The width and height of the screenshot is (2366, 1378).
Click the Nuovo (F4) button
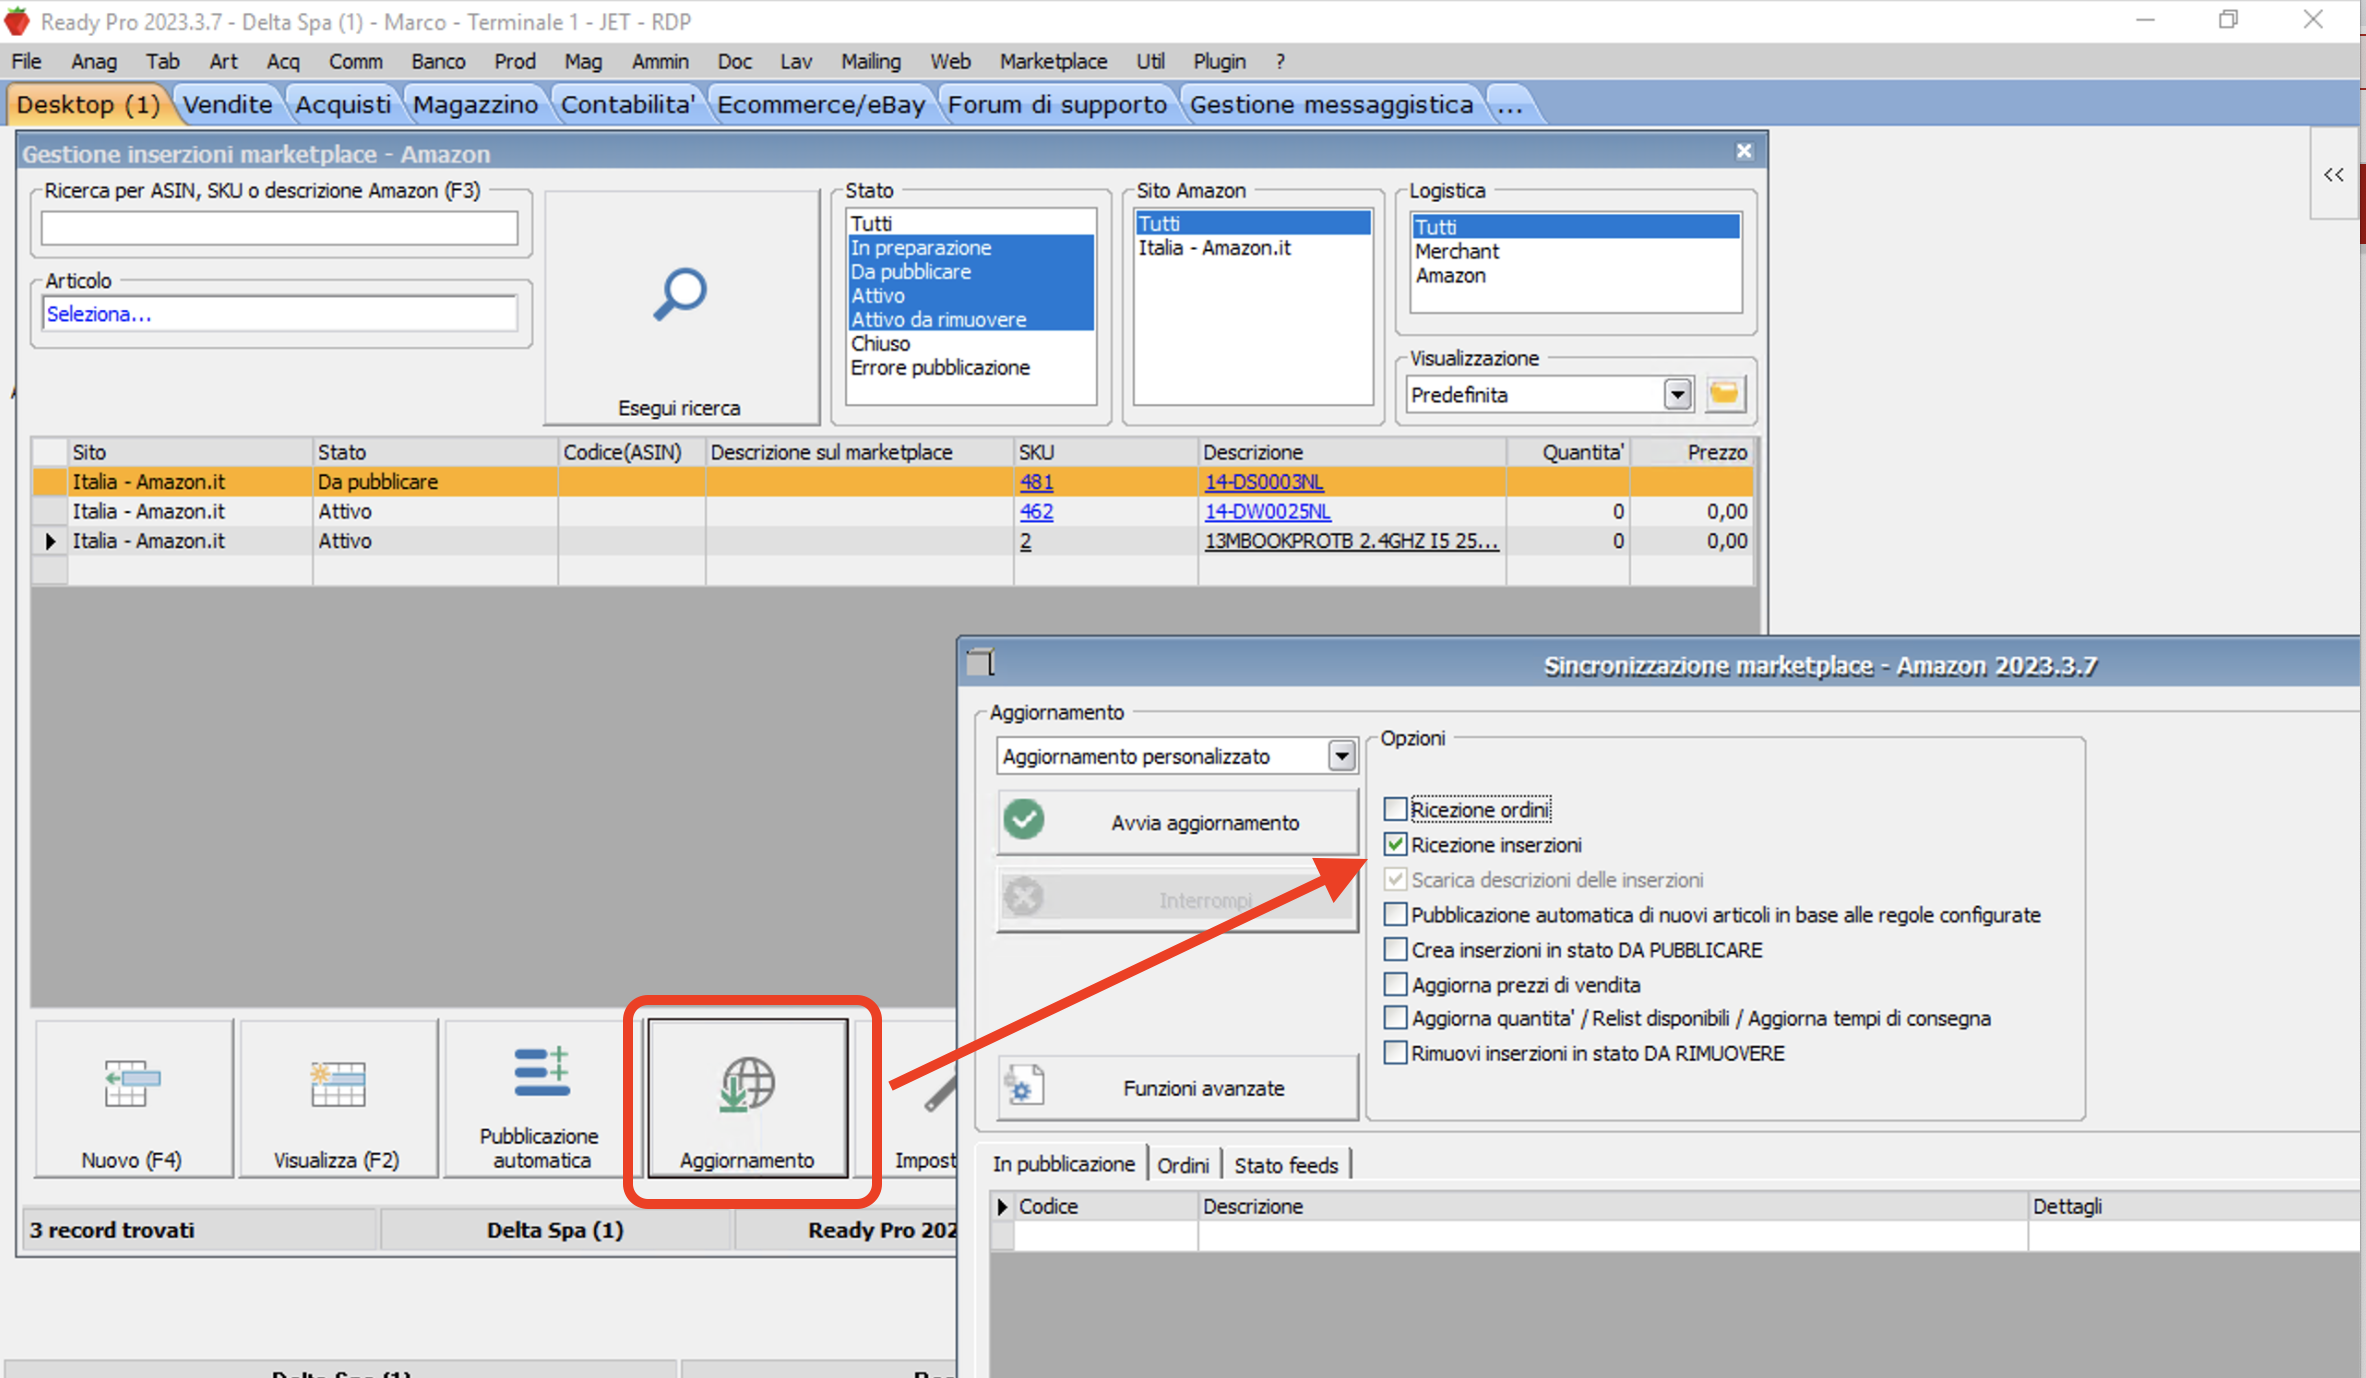[132, 1099]
